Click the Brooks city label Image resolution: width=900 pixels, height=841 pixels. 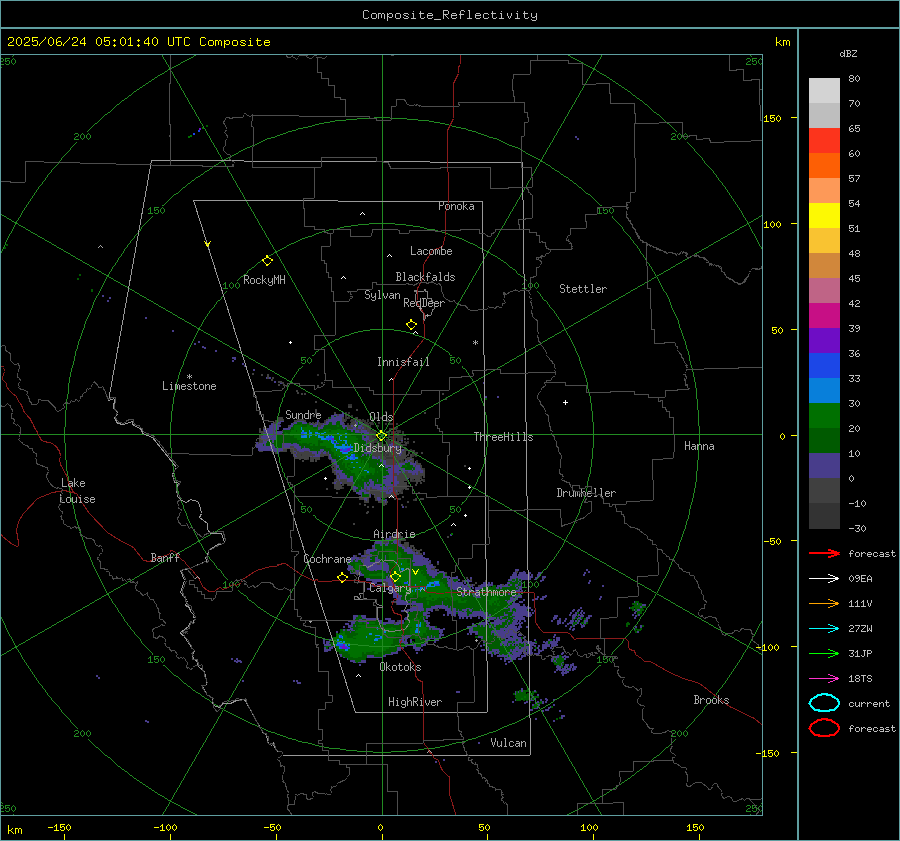tap(711, 700)
